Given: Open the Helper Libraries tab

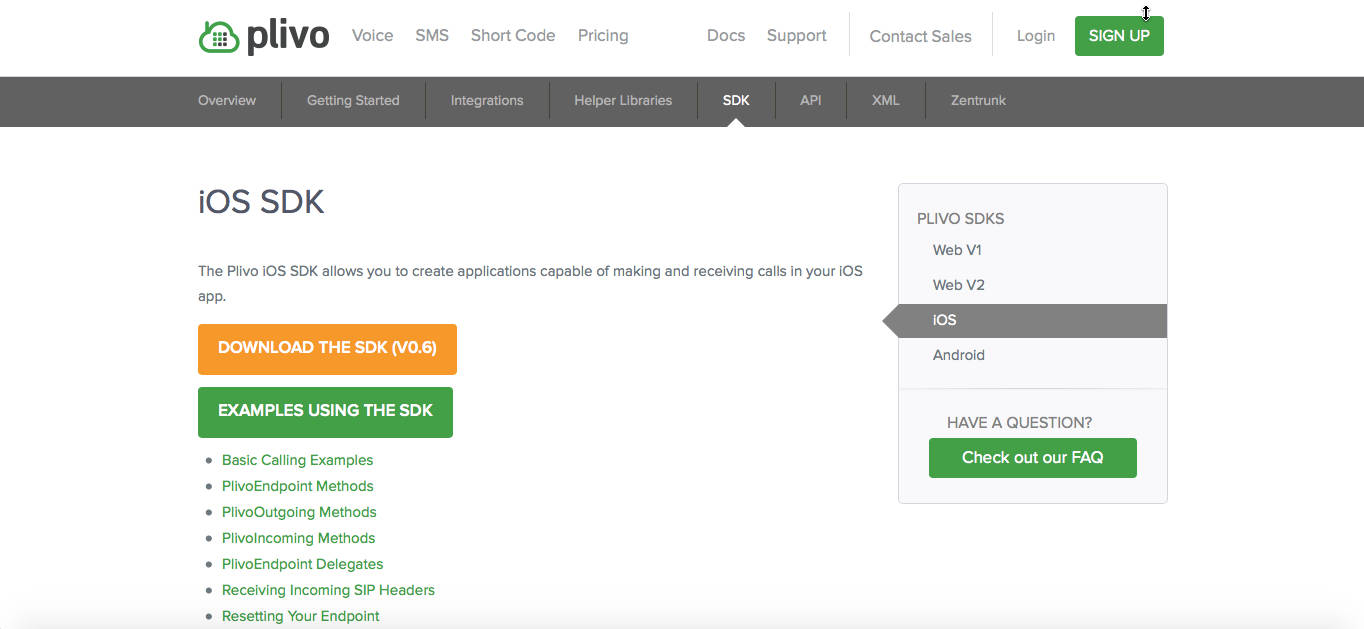Looking at the screenshot, I should (x=623, y=100).
